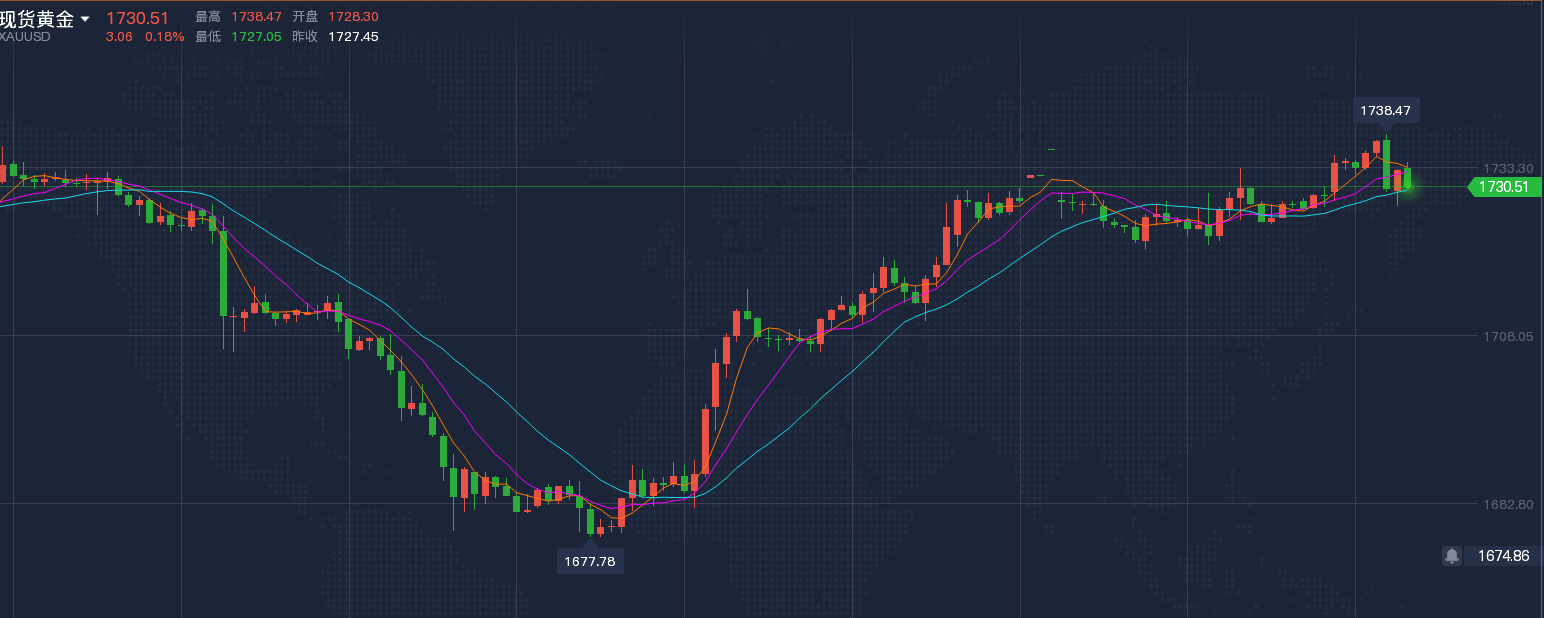Screen dimensions: 1544x618
Task: Click the 1674.86 crosshair price label
Action: (1504, 555)
